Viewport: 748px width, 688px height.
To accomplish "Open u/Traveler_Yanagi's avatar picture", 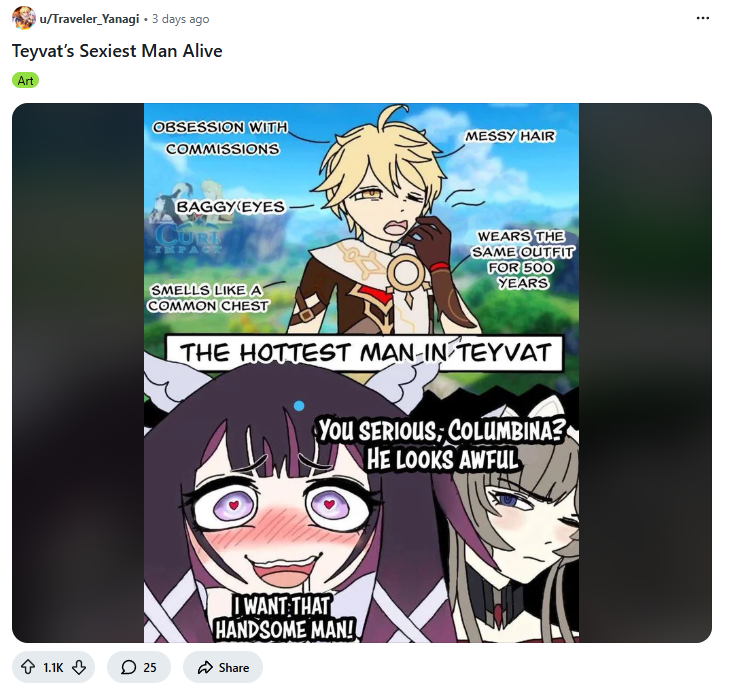I will point(23,18).
